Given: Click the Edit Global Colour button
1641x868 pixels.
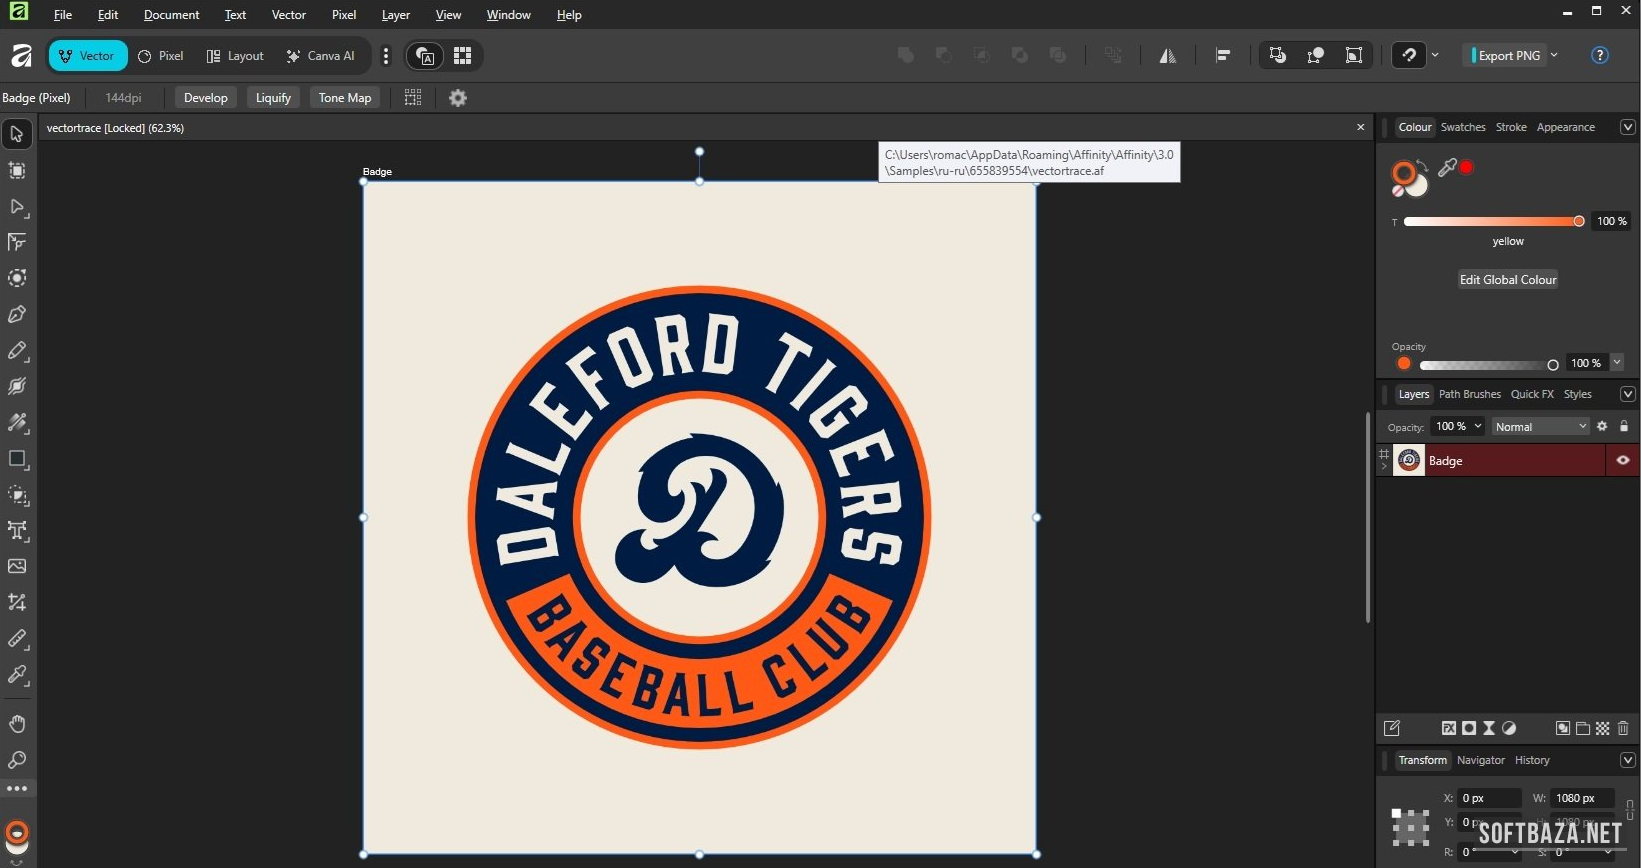Looking at the screenshot, I should coord(1507,280).
